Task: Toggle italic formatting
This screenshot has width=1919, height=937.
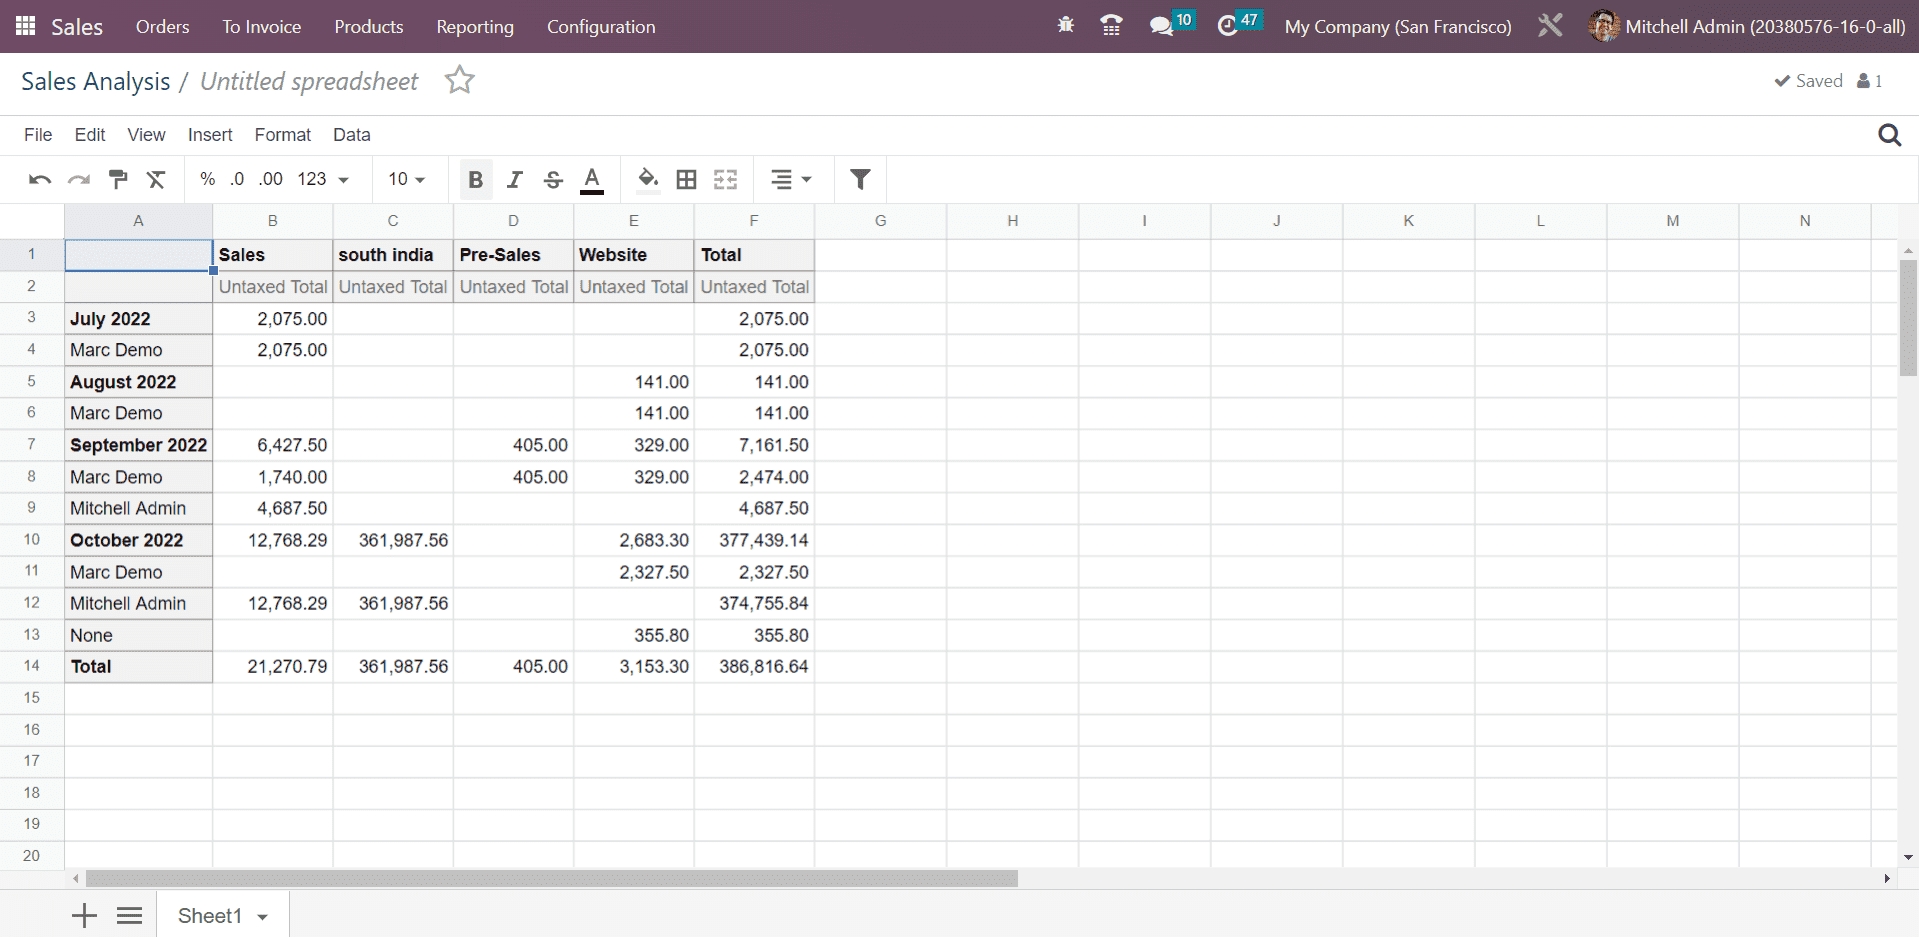Action: click(x=514, y=180)
